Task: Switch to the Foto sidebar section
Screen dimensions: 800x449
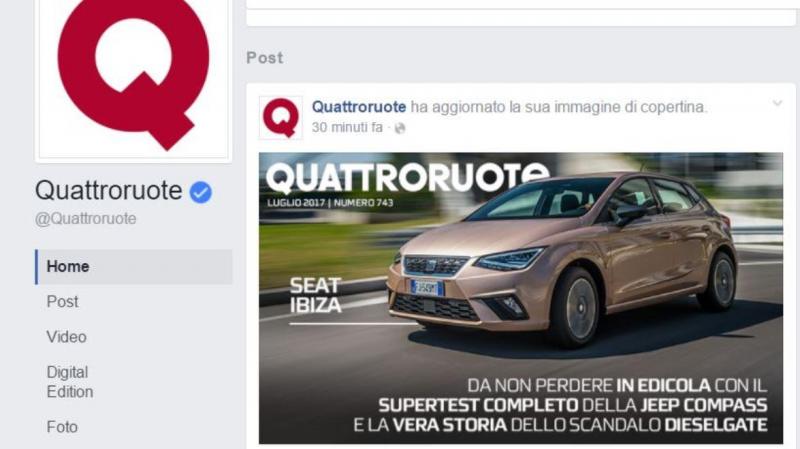Action: [x=62, y=427]
